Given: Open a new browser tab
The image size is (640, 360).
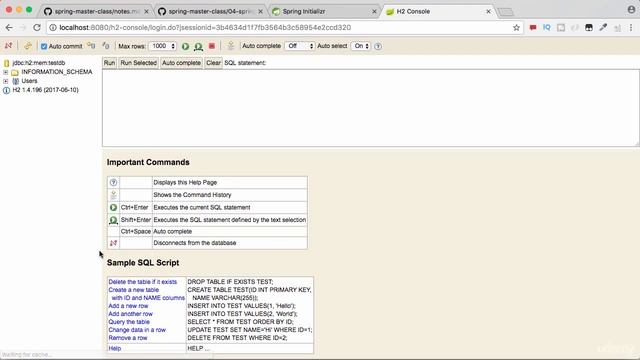Looking at the screenshot, I should tap(506, 12).
